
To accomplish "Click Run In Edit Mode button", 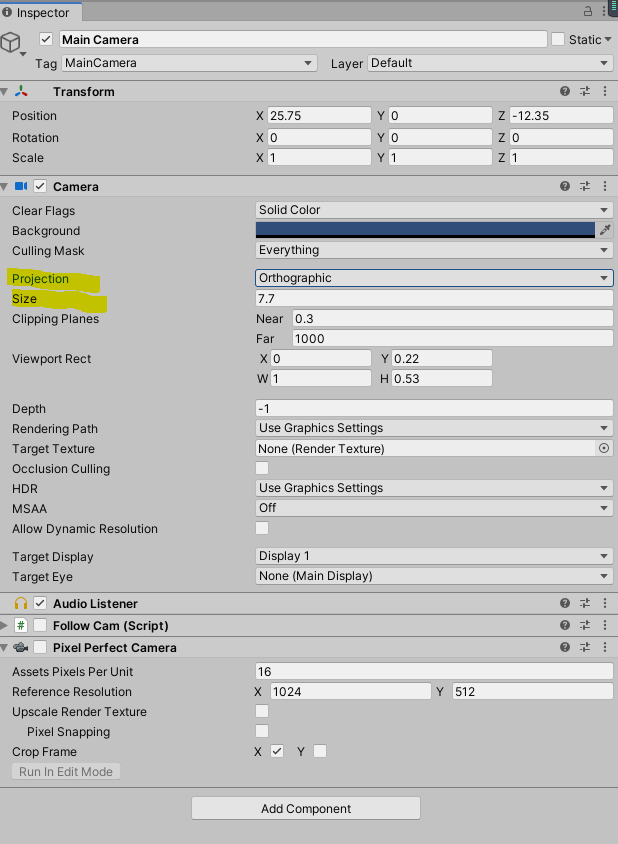I will (x=66, y=771).
